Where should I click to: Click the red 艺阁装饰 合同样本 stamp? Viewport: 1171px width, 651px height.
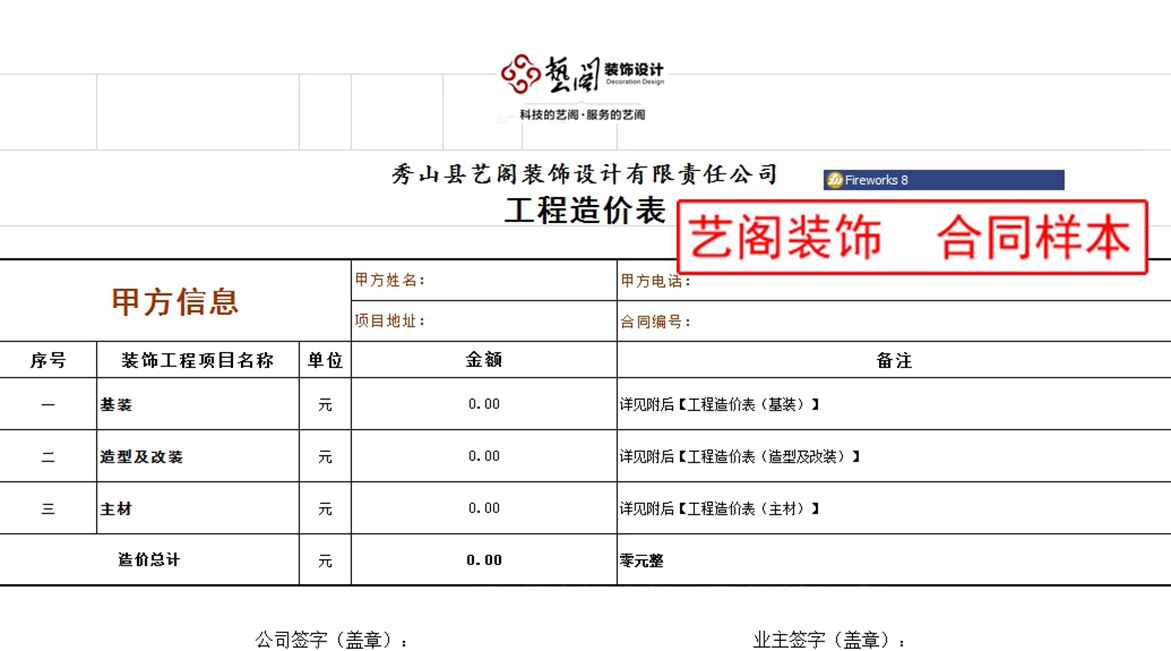tap(912, 238)
